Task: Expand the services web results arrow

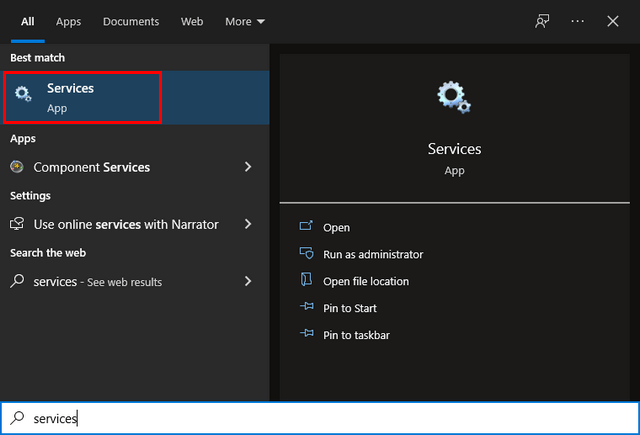Action: click(x=248, y=281)
